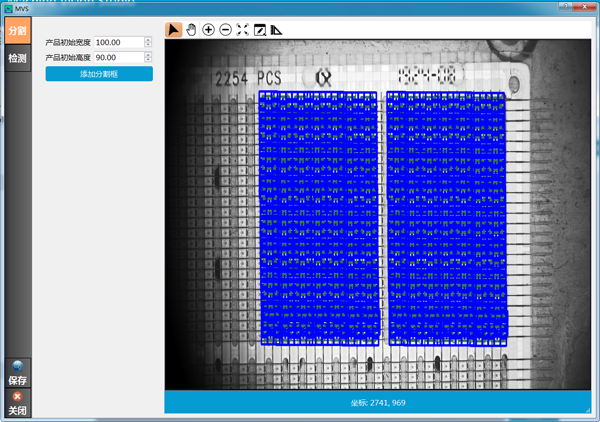Fit image to window with expand icon
This screenshot has height=422, width=600.
click(x=242, y=30)
